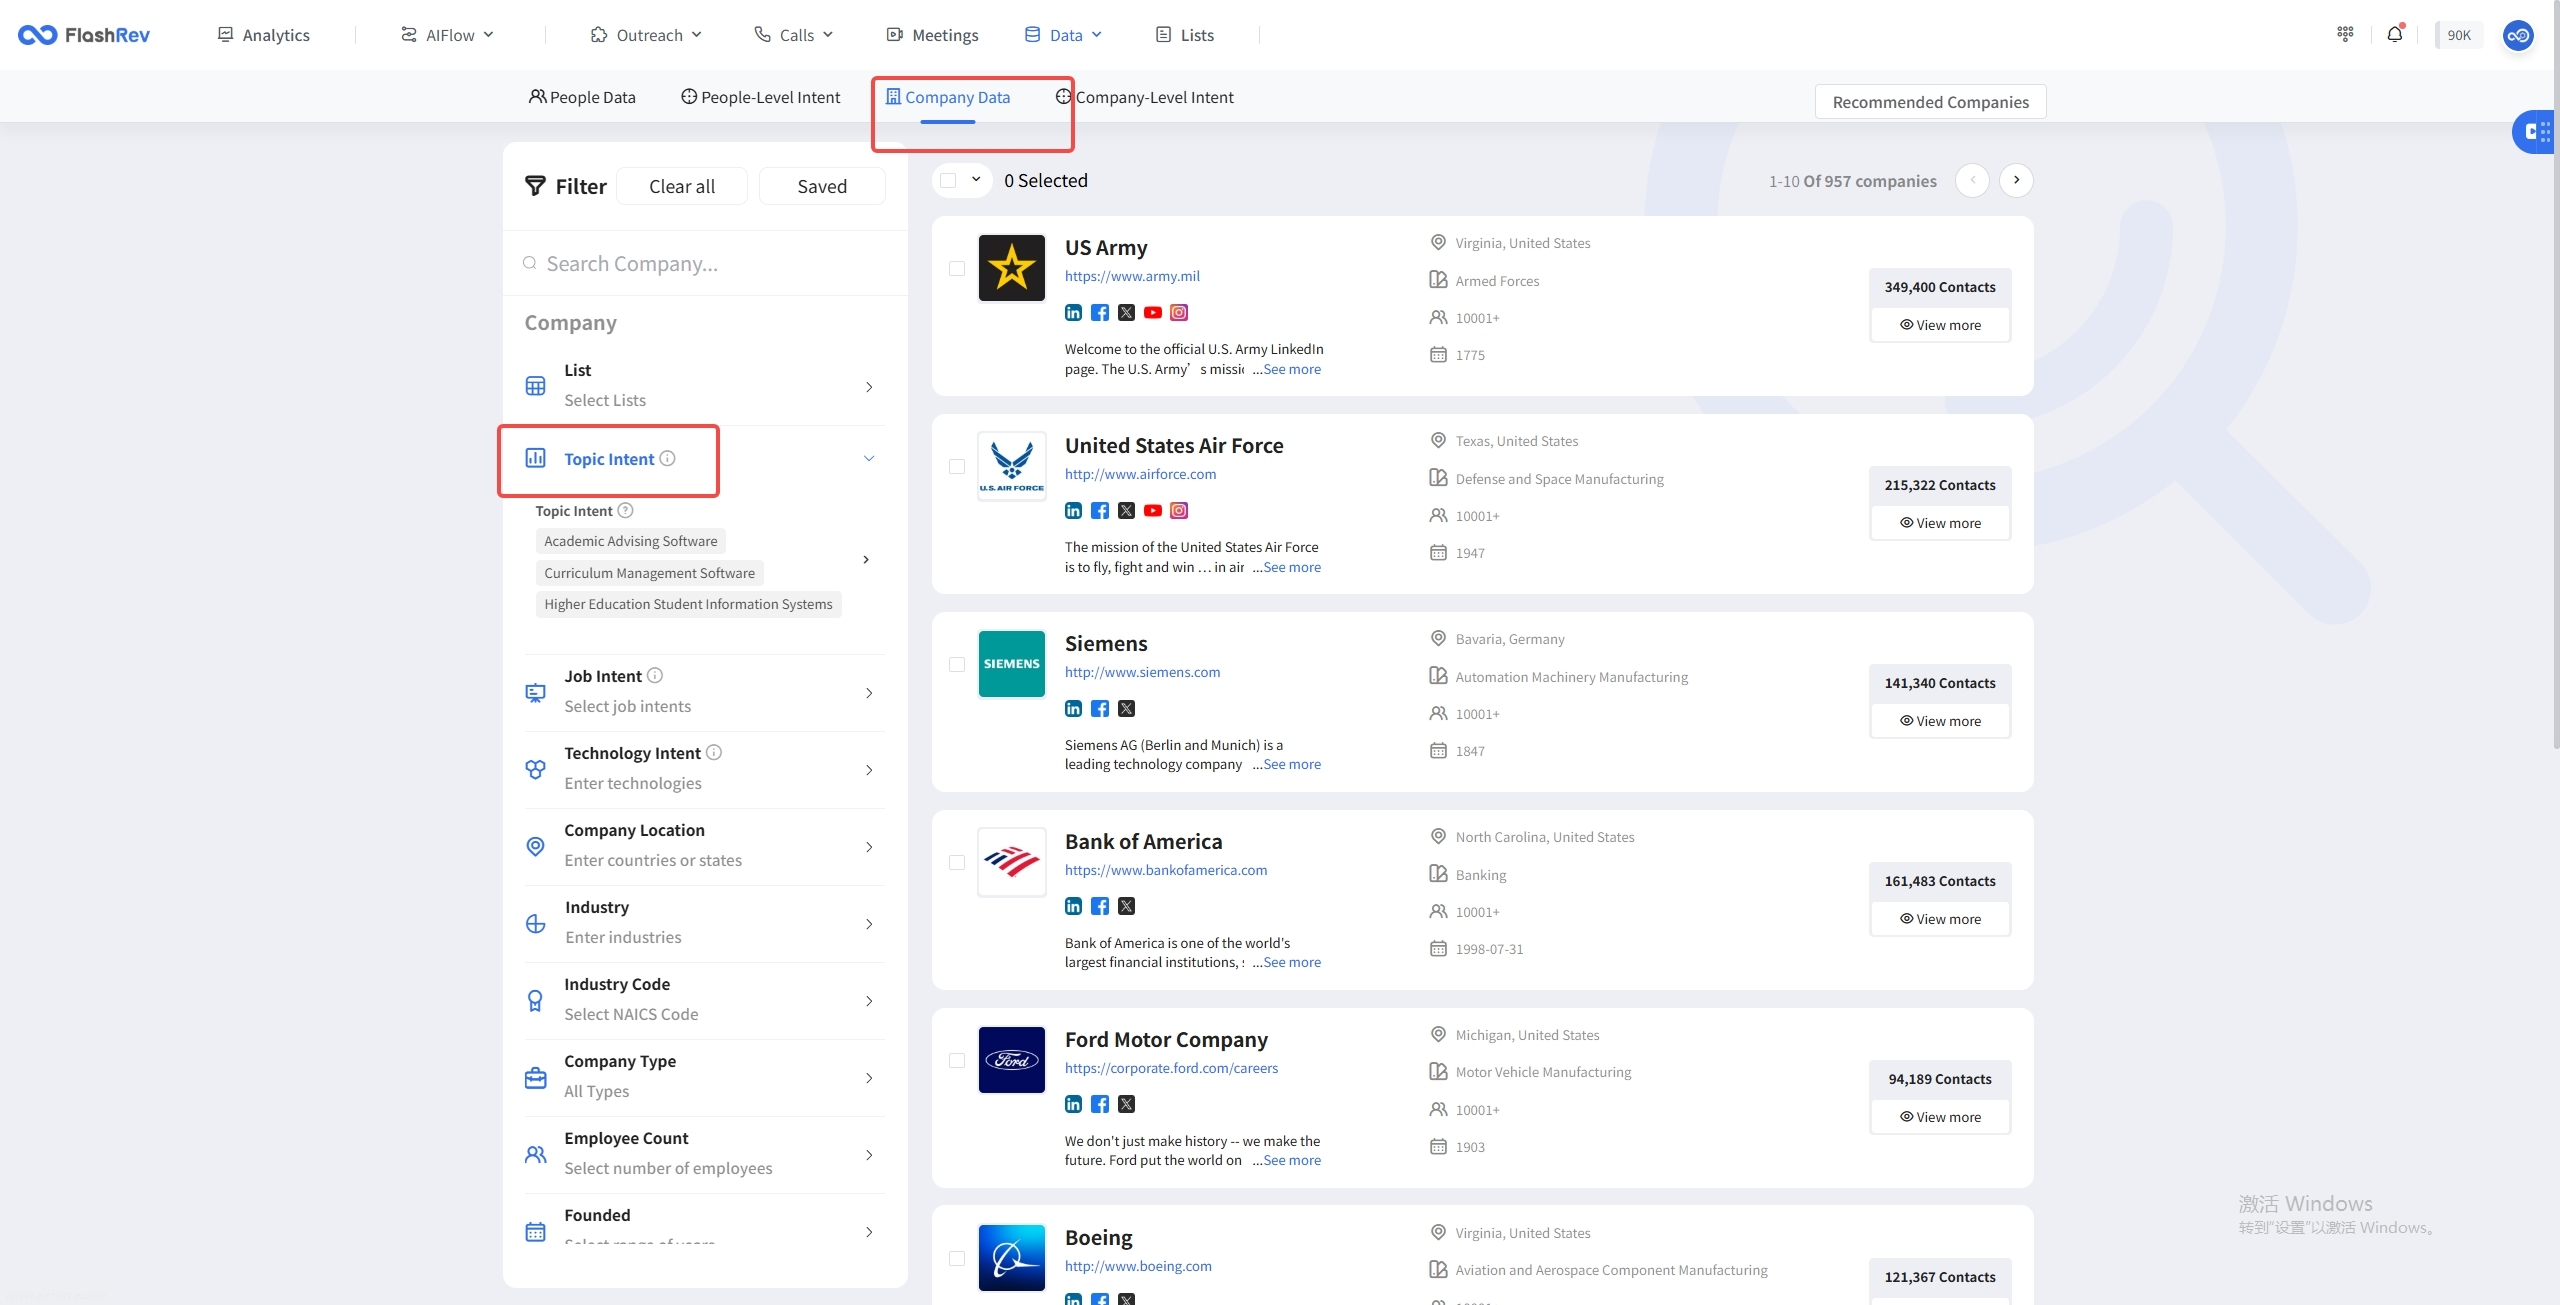Open Ford Motor Company LinkedIn icon
Screen dimensions: 2560x1305
(1073, 1104)
